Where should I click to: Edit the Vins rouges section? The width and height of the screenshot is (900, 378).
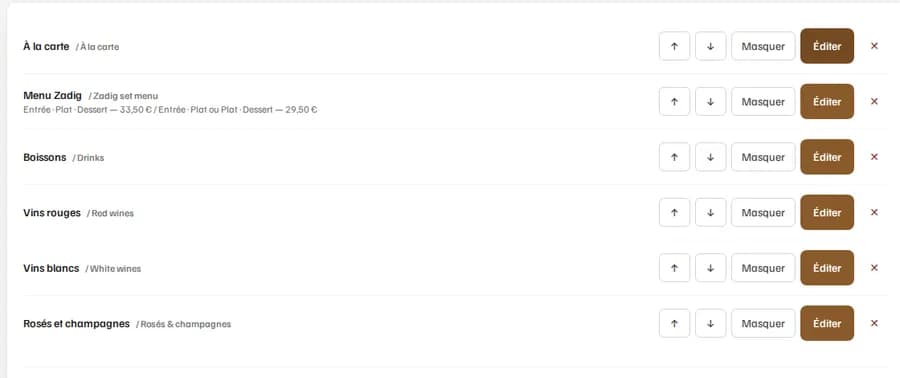coord(827,213)
